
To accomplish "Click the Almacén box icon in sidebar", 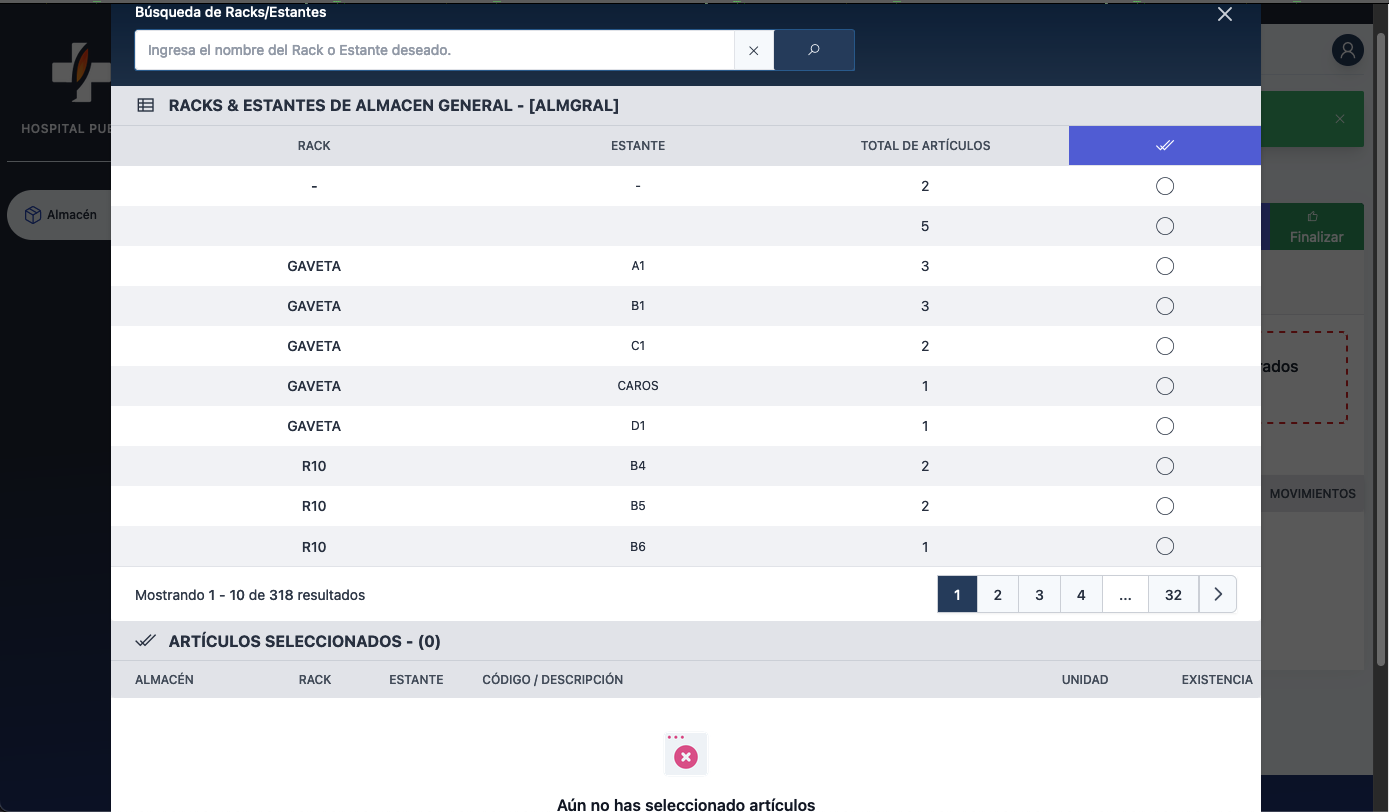I will coord(33,215).
